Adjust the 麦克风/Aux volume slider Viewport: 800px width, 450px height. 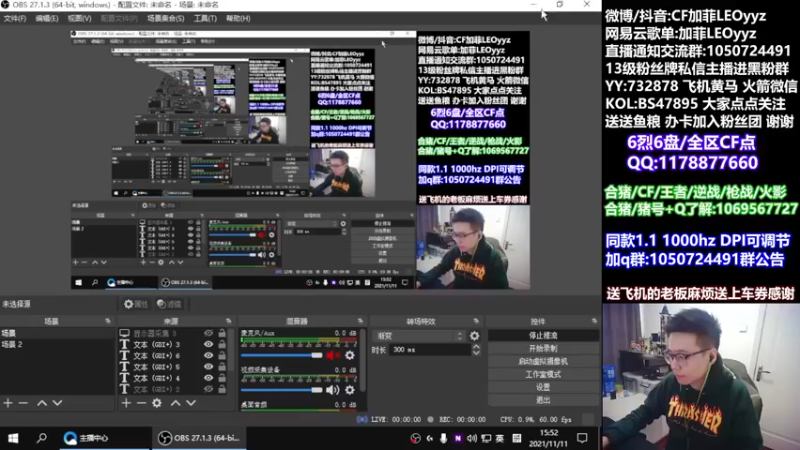pos(282,355)
